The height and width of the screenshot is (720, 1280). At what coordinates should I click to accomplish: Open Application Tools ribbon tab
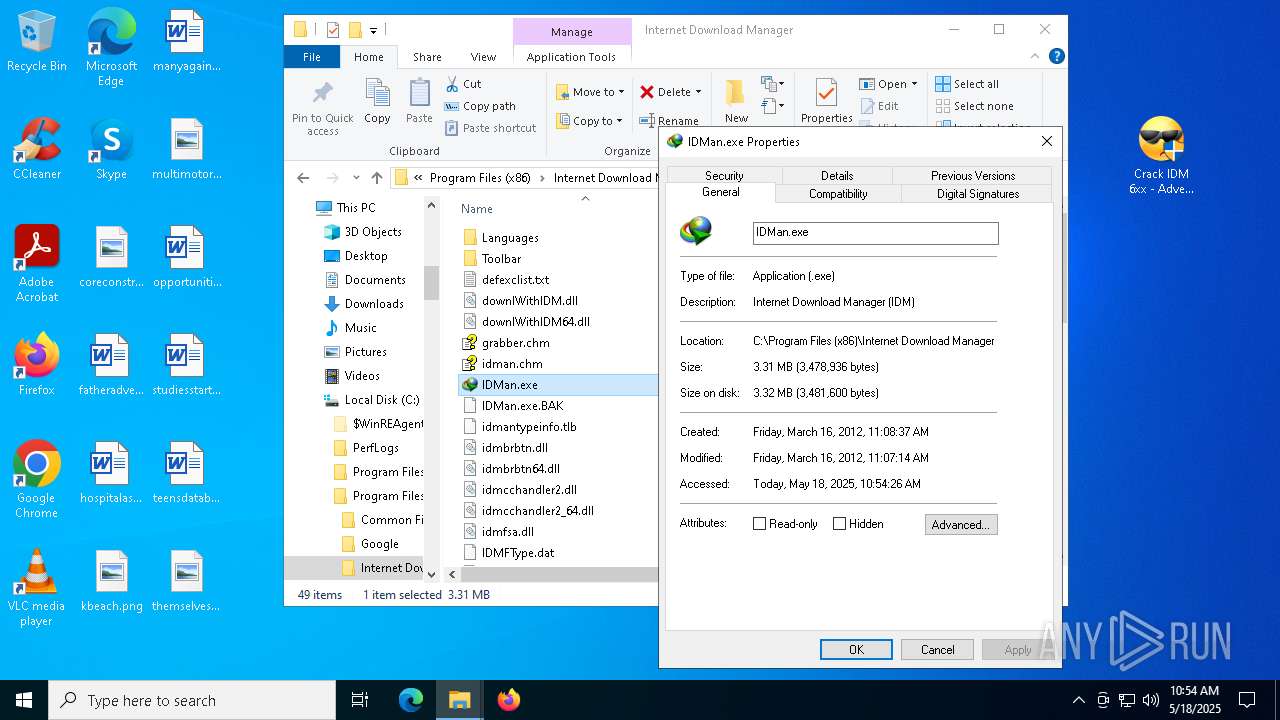coord(571,57)
